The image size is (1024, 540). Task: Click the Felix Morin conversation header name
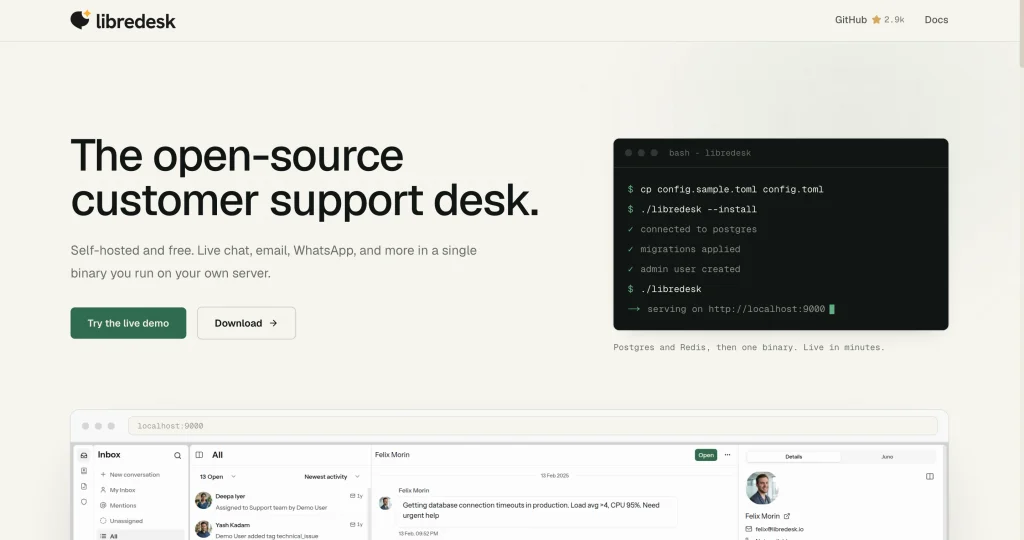tap(392, 455)
